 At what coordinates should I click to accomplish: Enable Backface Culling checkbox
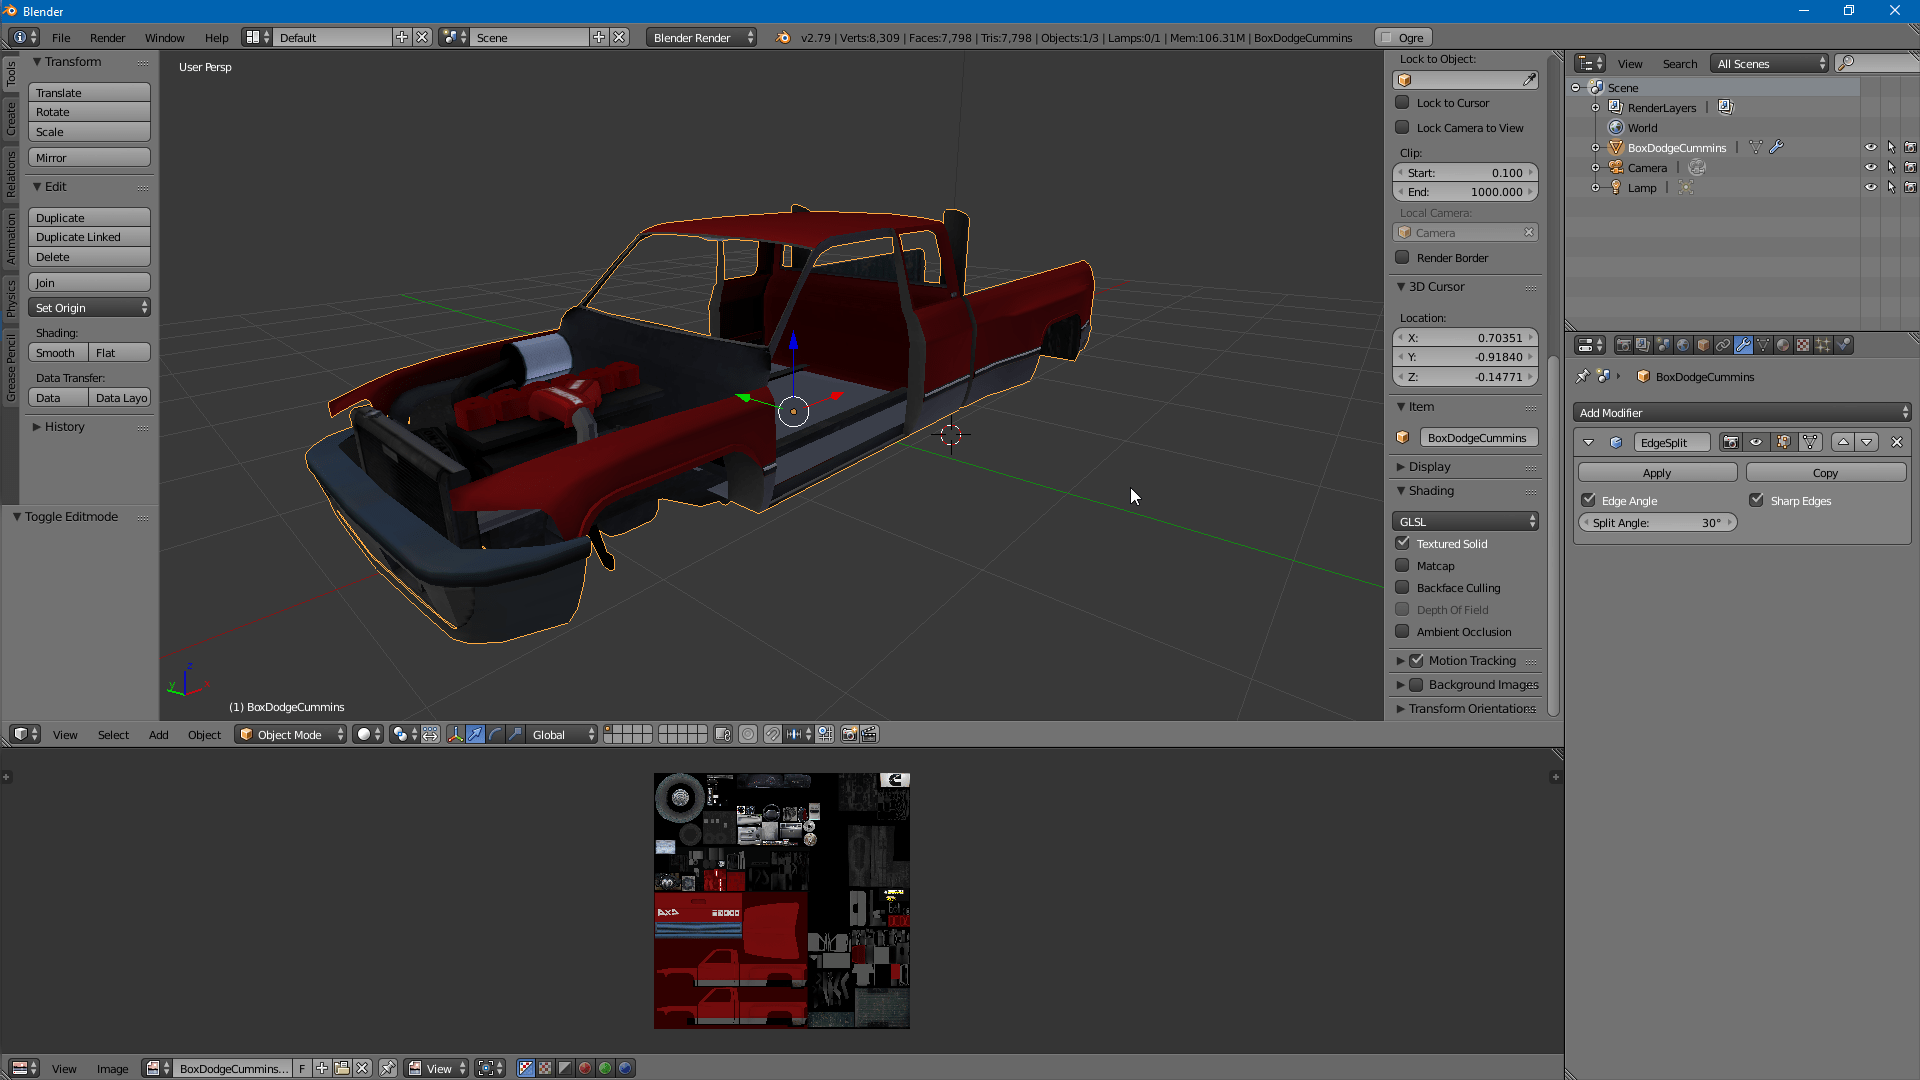(1402, 587)
